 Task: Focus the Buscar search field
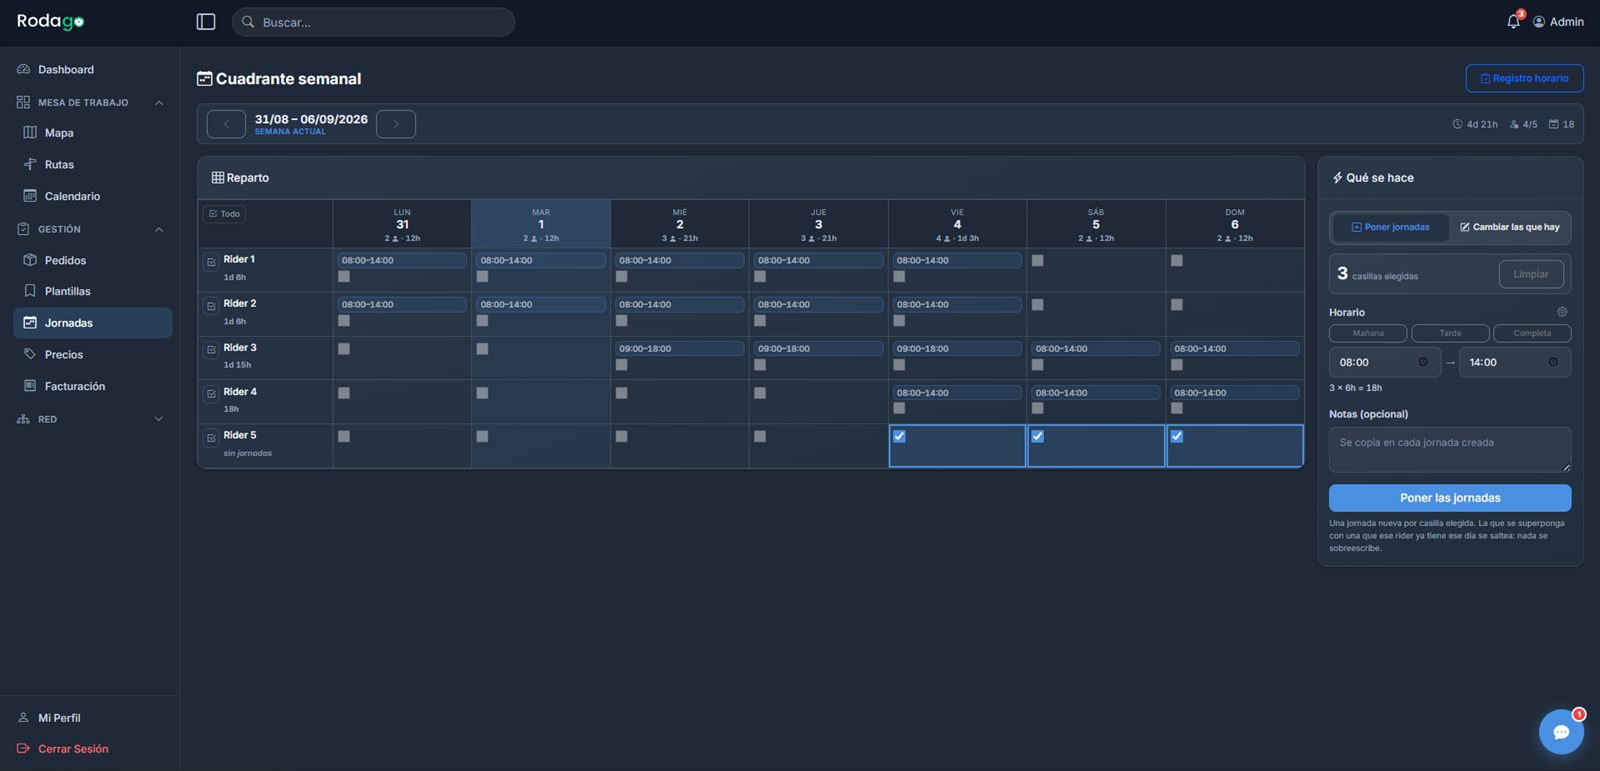point(373,22)
